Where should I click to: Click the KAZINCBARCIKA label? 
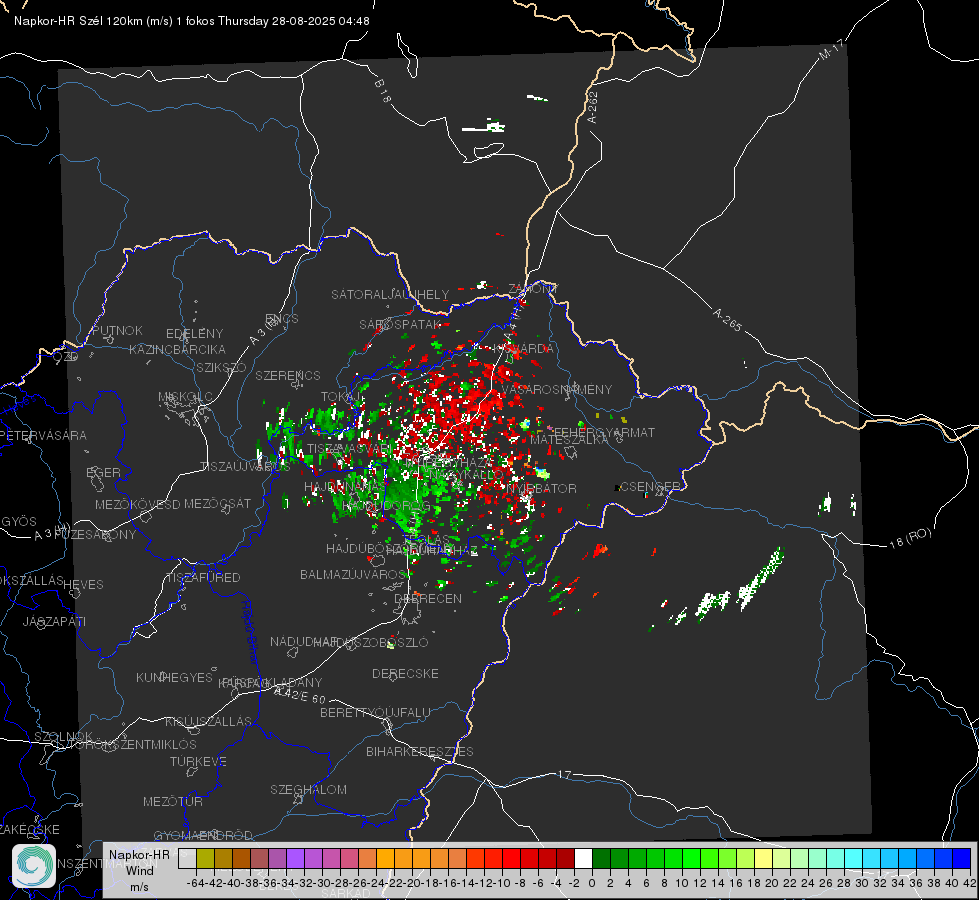click(x=177, y=349)
